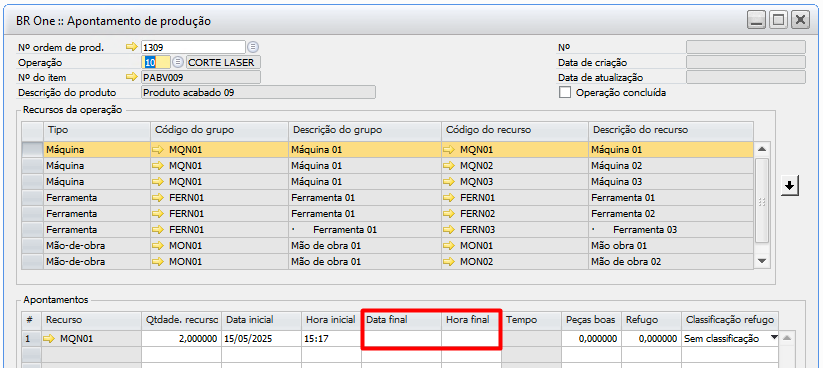Image resolution: width=823 pixels, height=368 pixels.
Task: Click the Descrição do recurso column header
Action: pyautogui.click(x=671, y=130)
